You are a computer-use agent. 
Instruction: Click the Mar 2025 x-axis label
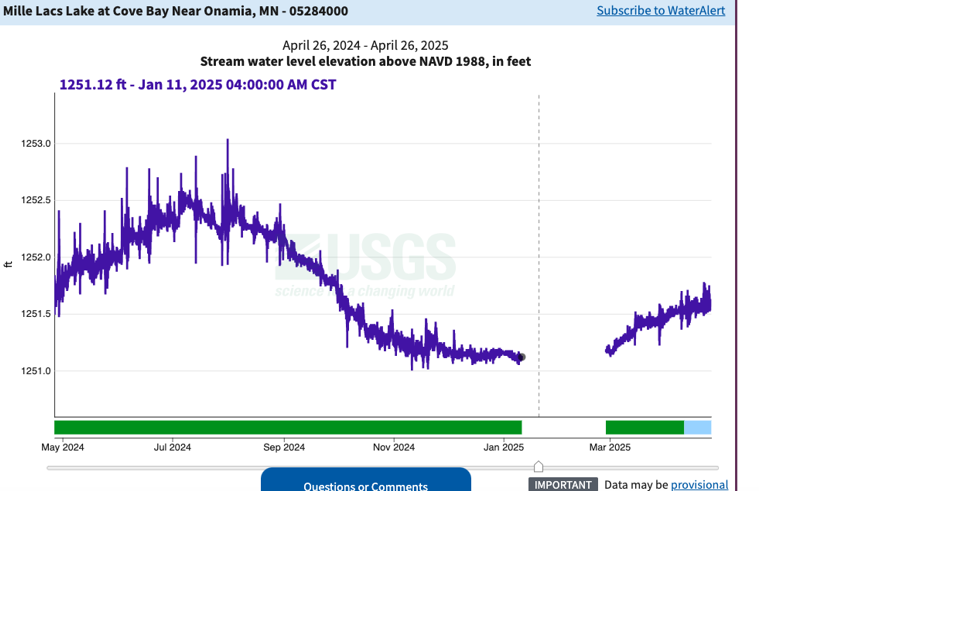pyautogui.click(x=609, y=447)
